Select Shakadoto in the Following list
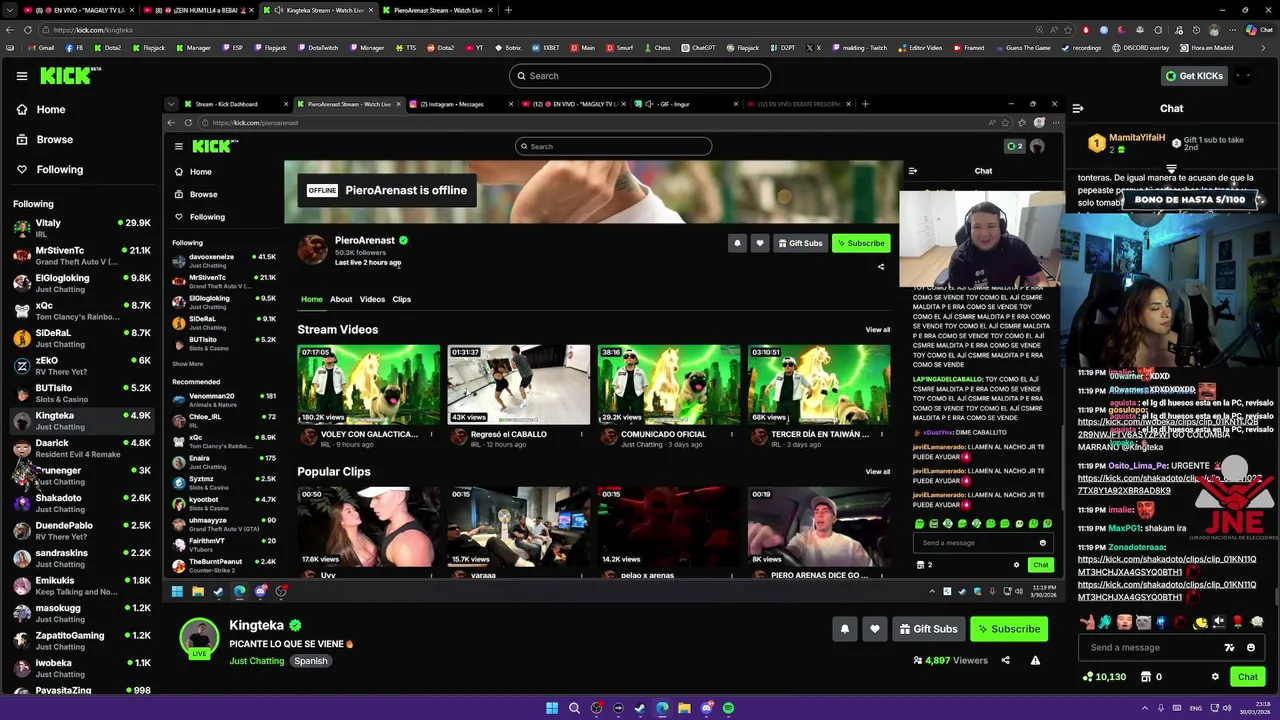 (82, 503)
